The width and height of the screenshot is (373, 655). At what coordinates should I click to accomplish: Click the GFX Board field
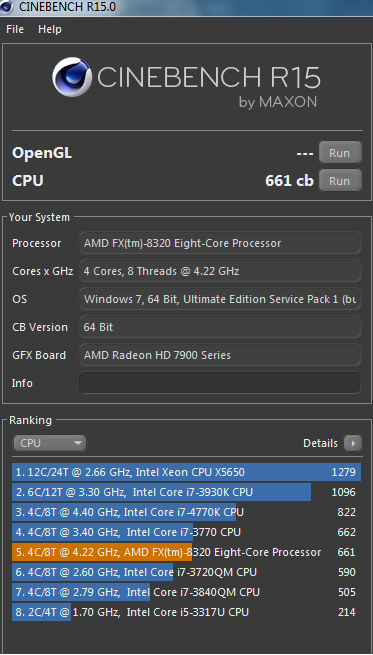[x=220, y=355]
